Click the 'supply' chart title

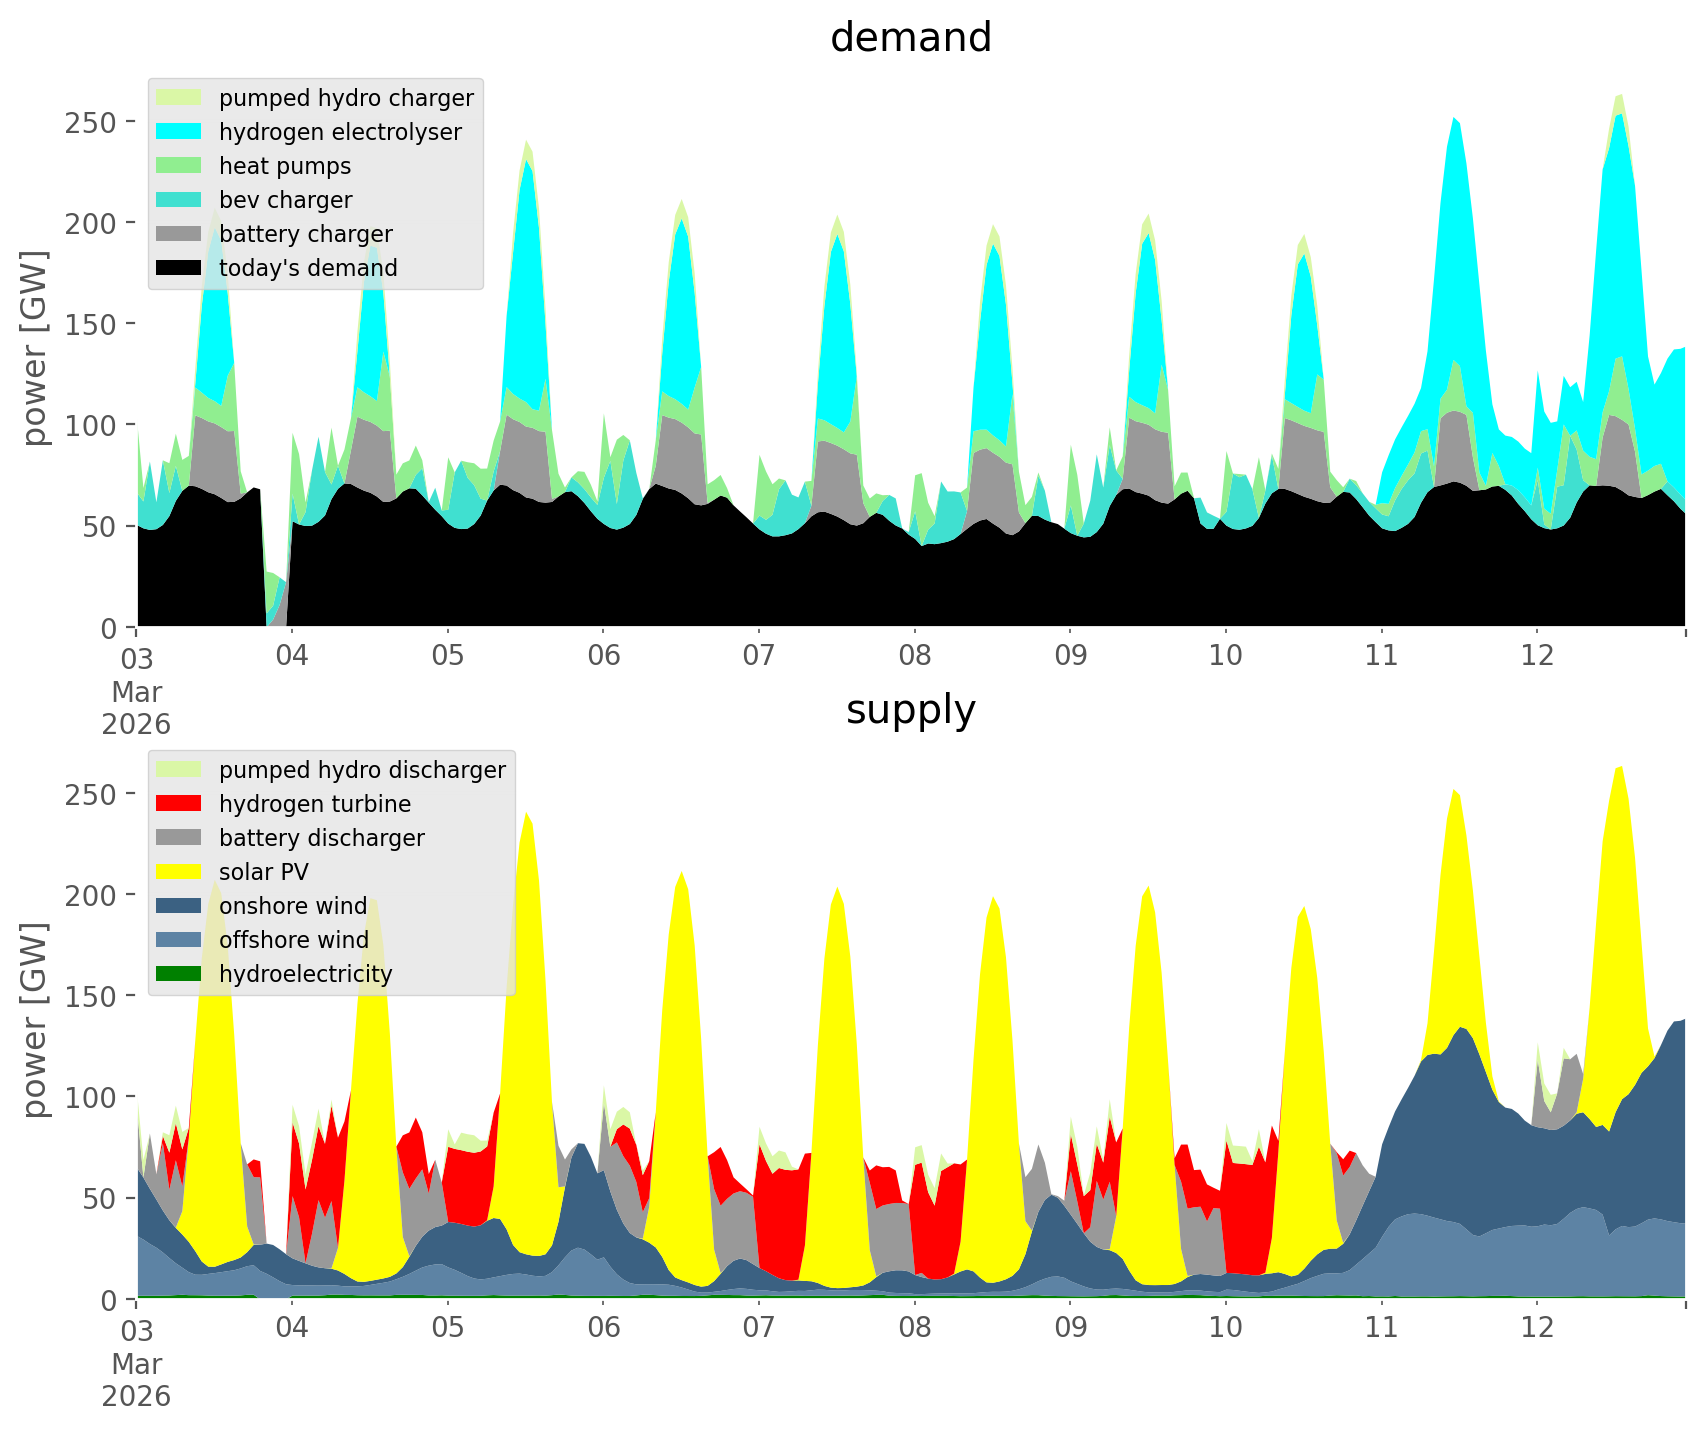point(910,710)
